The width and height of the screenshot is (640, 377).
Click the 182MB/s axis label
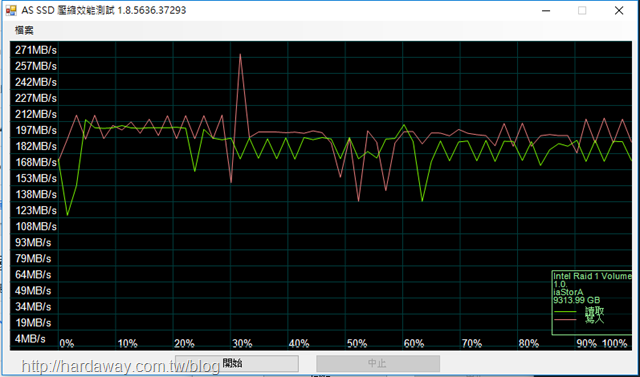pos(36,146)
